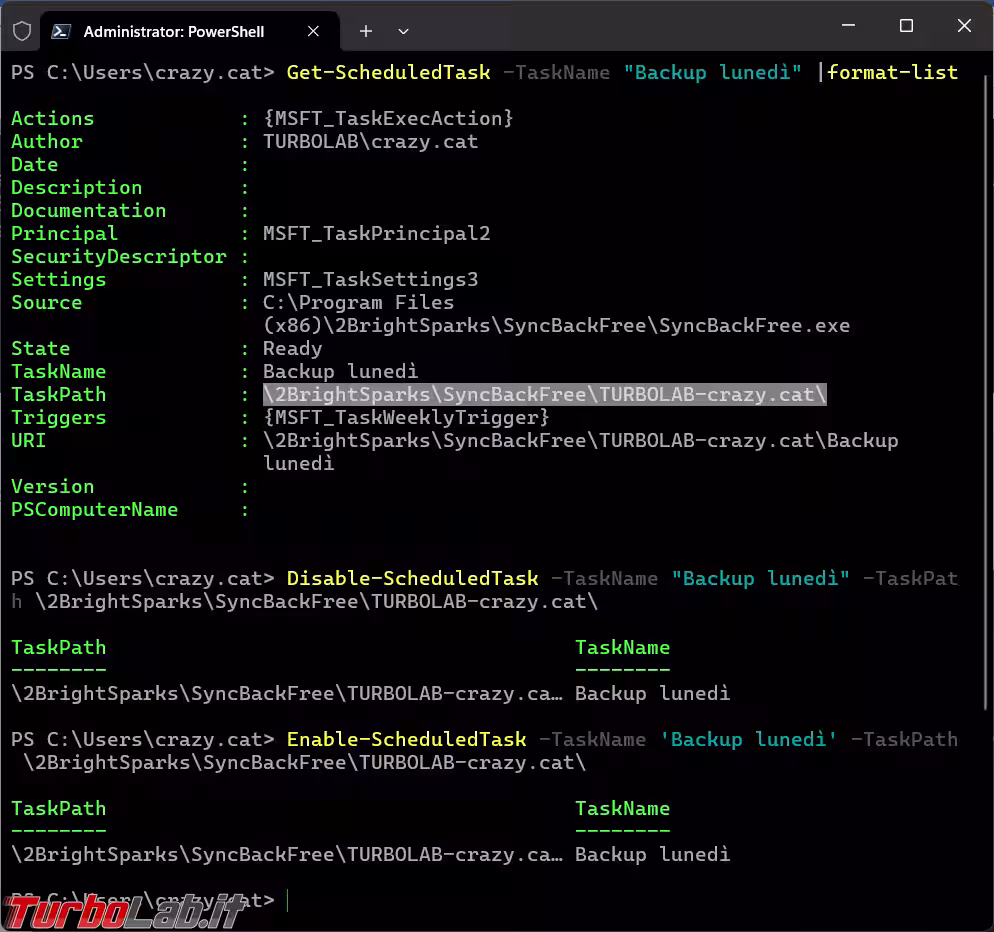Minimize the Terminal window
The image size is (994, 932).
coord(849,27)
